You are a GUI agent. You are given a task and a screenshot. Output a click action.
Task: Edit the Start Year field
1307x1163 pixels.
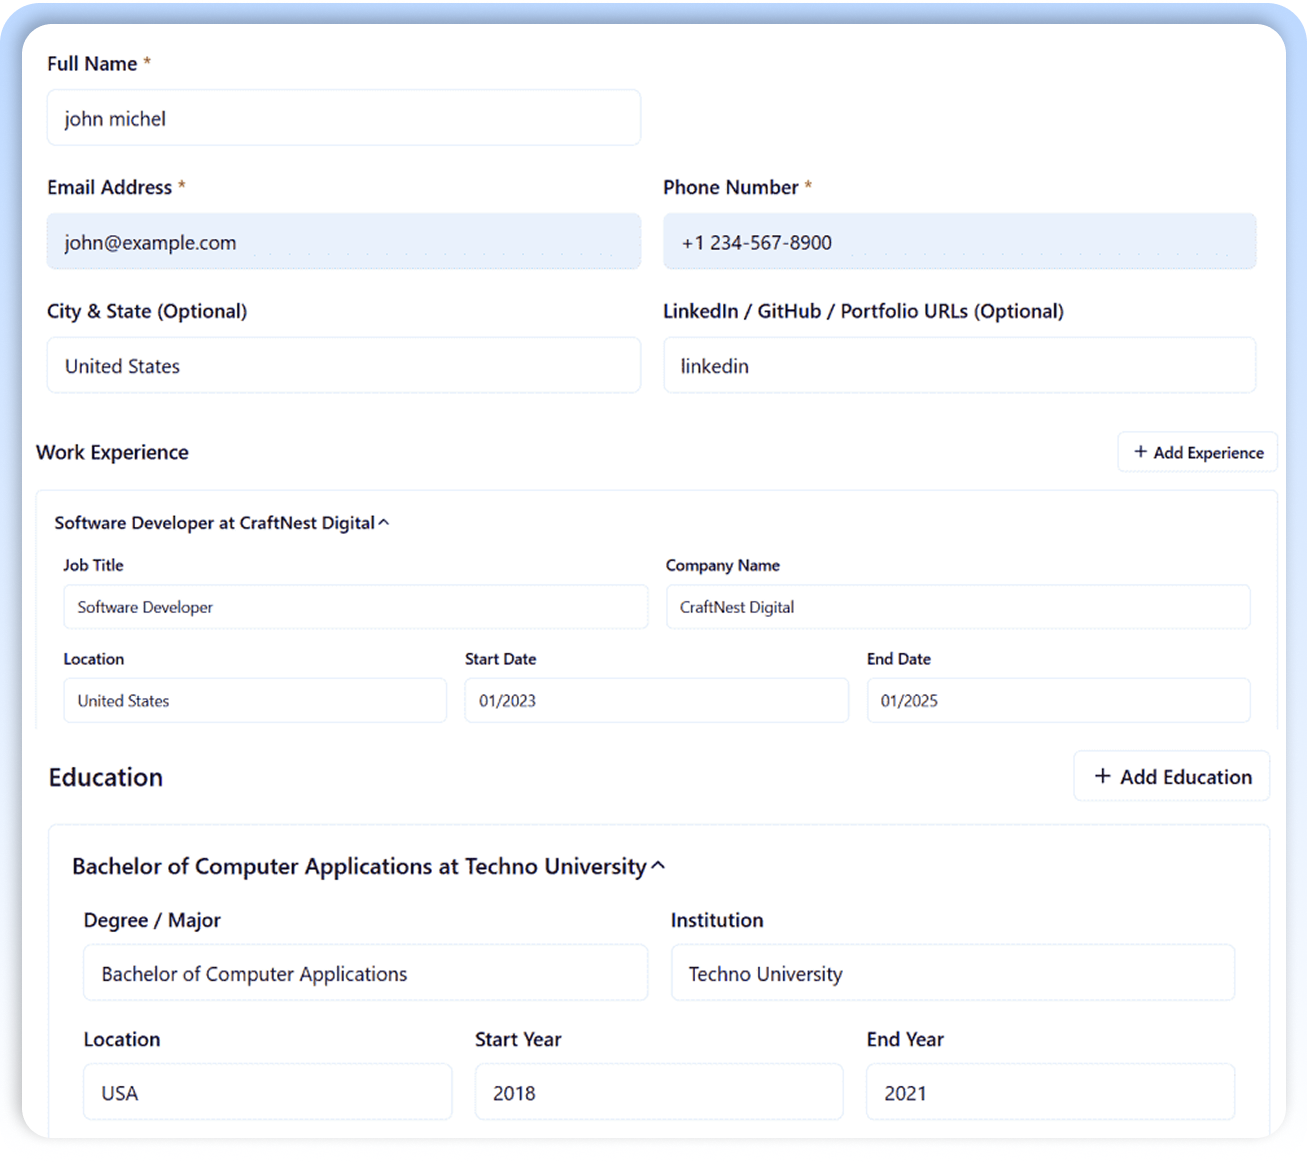[x=658, y=1092]
